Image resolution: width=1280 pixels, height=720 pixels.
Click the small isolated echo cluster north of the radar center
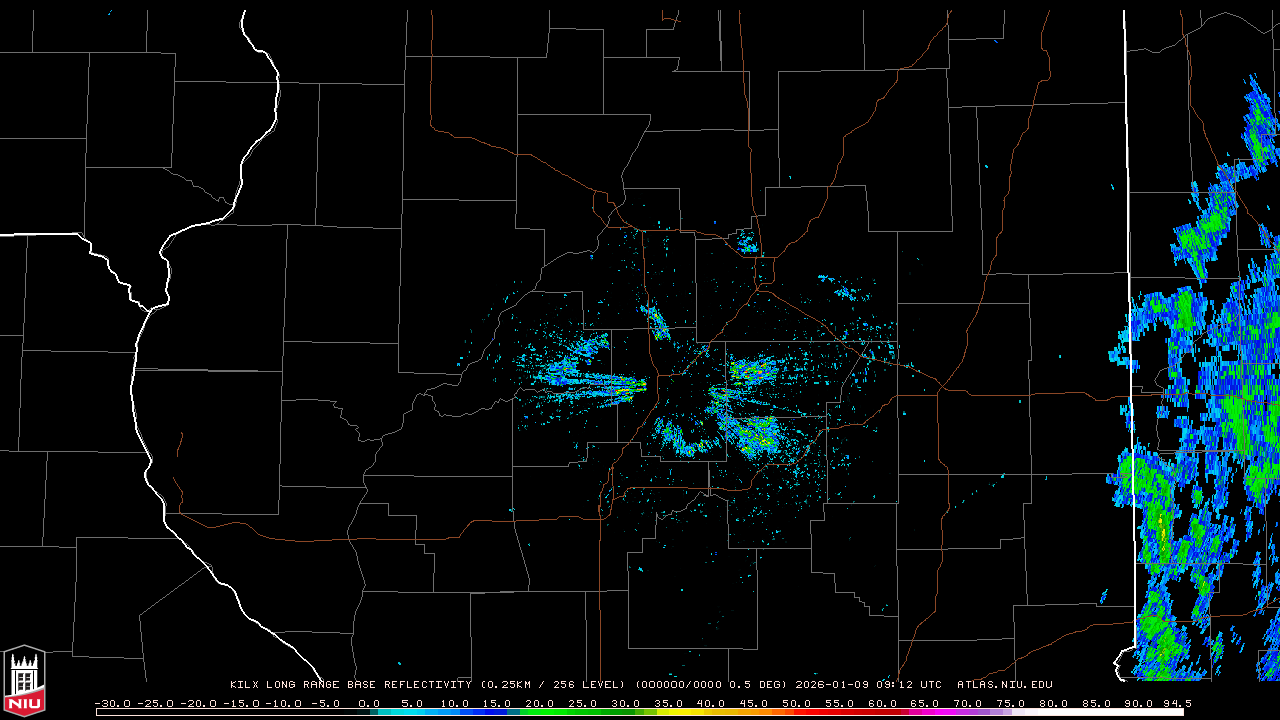pyautogui.click(x=747, y=241)
